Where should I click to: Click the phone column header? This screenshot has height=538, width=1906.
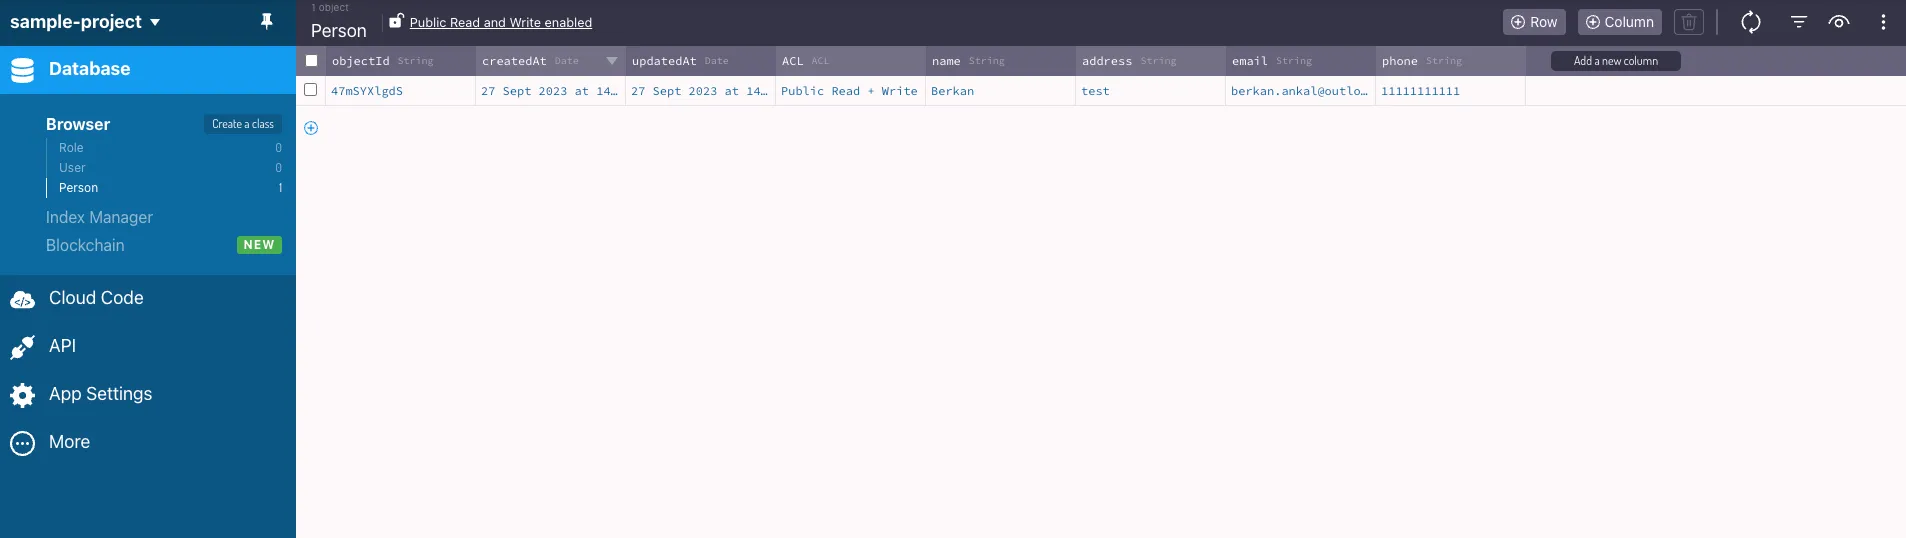point(1450,61)
